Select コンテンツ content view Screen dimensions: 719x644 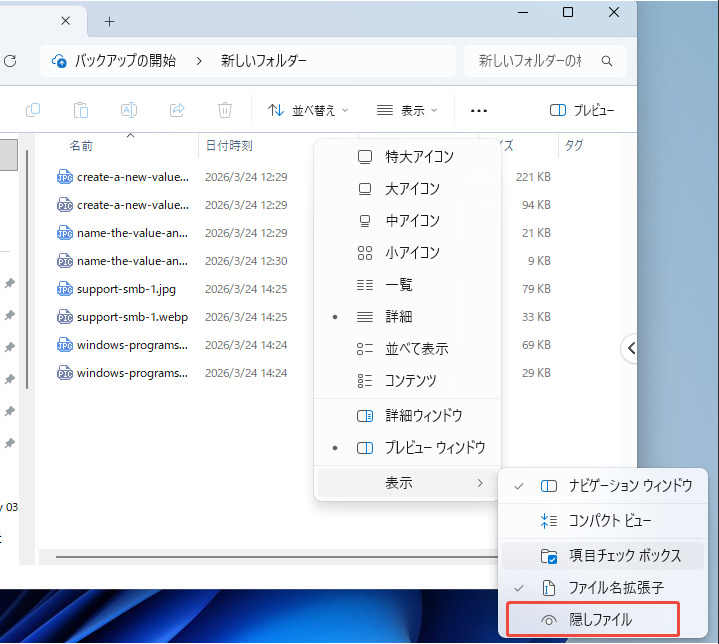[x=407, y=381]
